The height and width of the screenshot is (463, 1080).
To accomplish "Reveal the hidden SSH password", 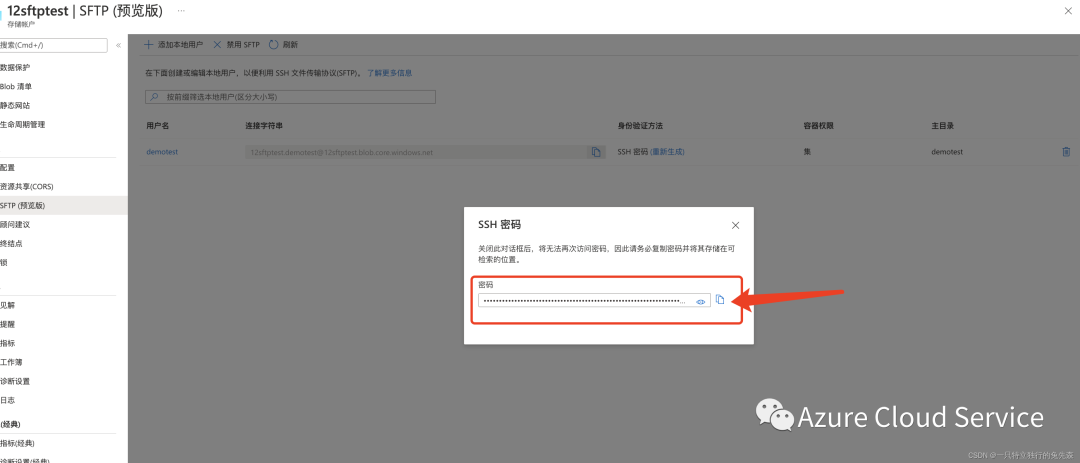I will tap(700, 302).
